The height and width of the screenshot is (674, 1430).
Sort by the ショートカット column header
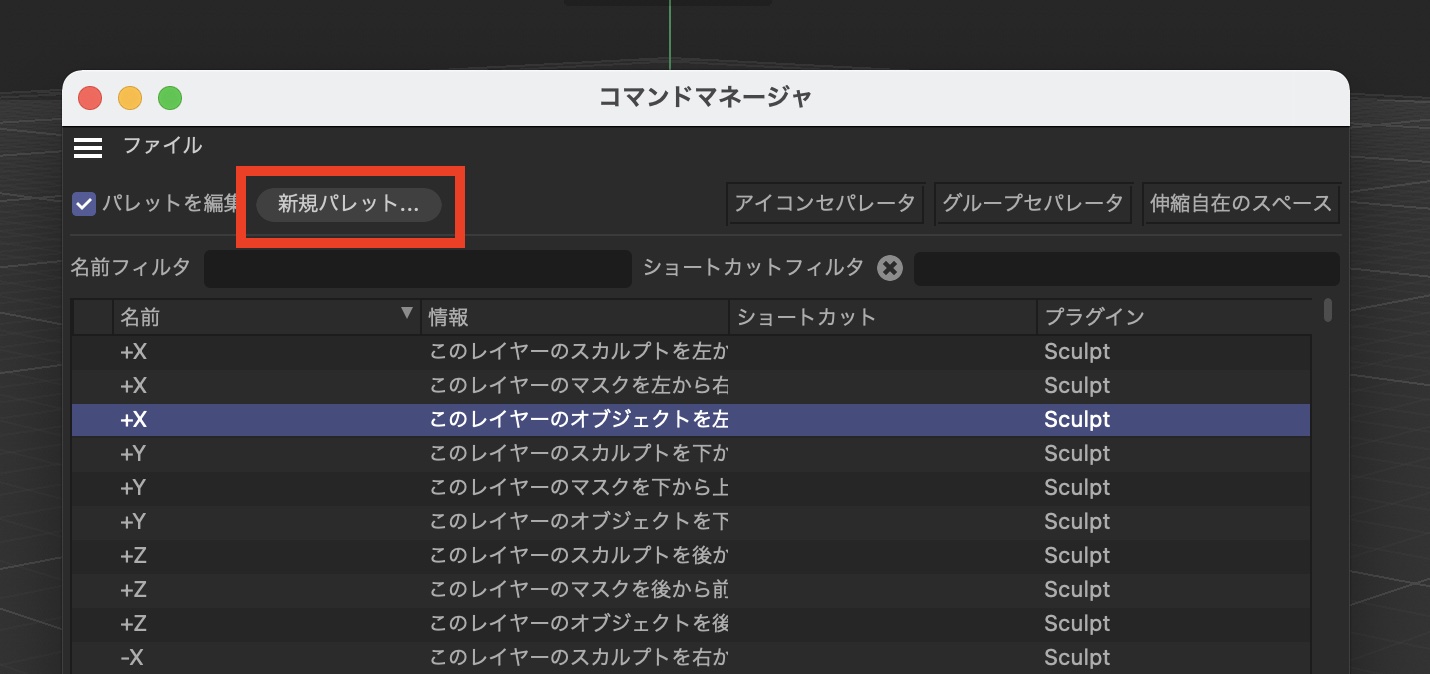[x=882, y=317]
